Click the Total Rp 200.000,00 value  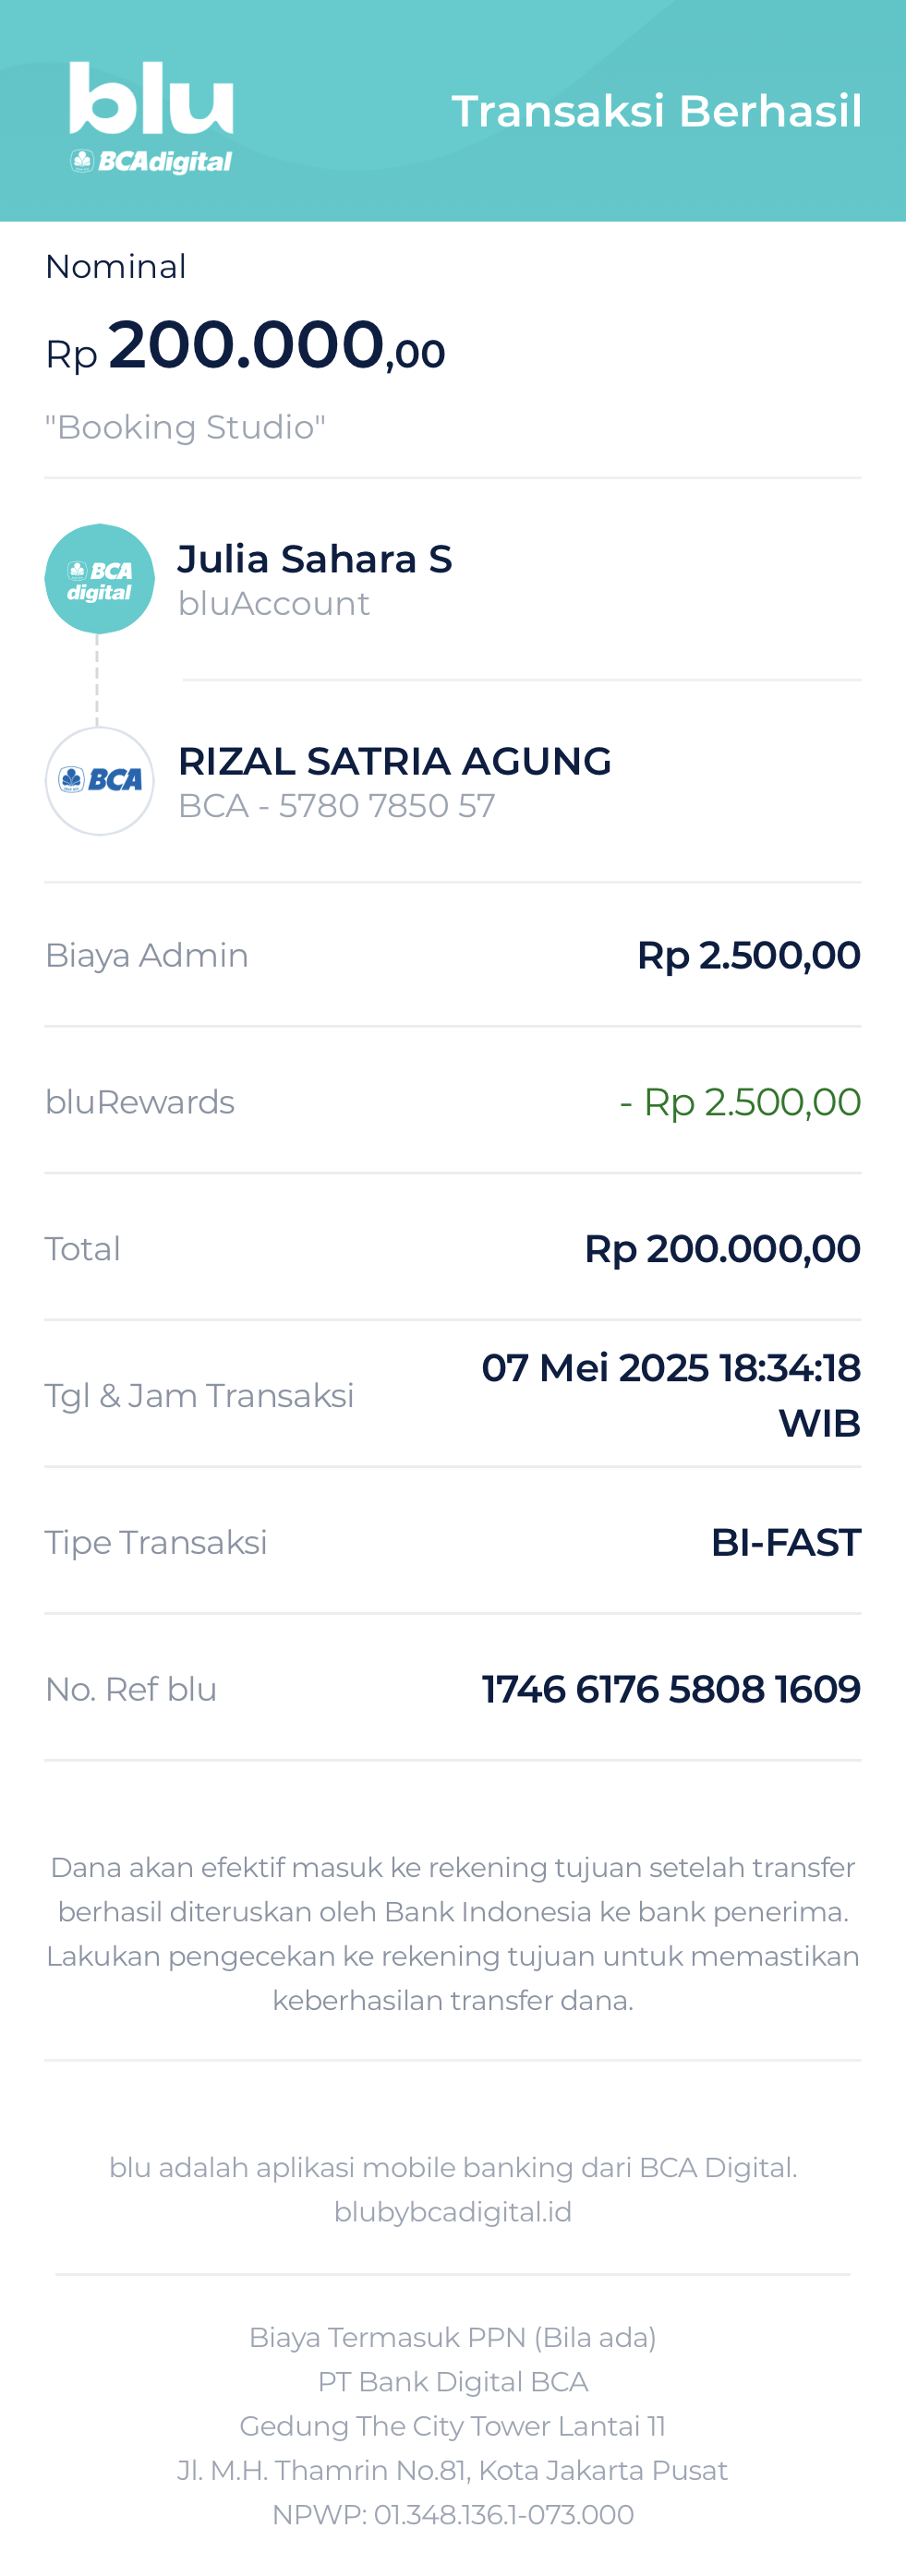(x=722, y=1249)
